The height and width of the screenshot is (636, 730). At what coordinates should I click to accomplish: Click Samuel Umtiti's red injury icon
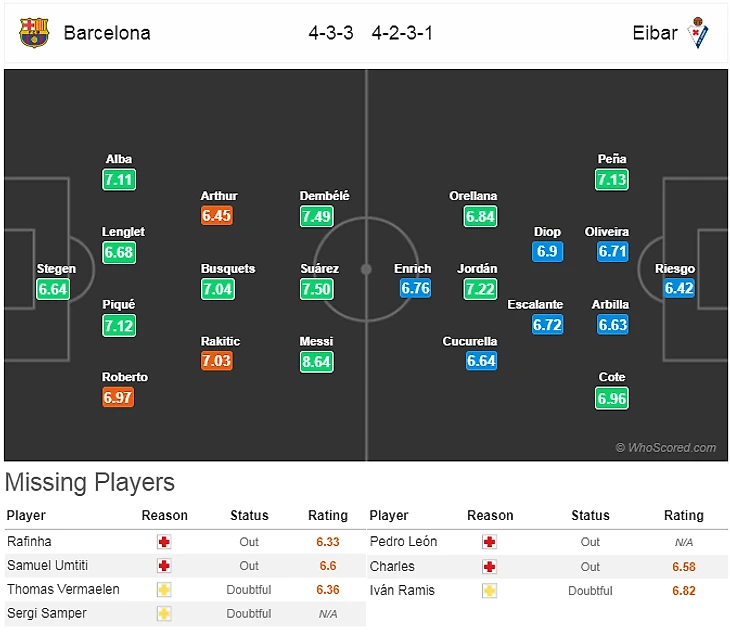tap(164, 565)
